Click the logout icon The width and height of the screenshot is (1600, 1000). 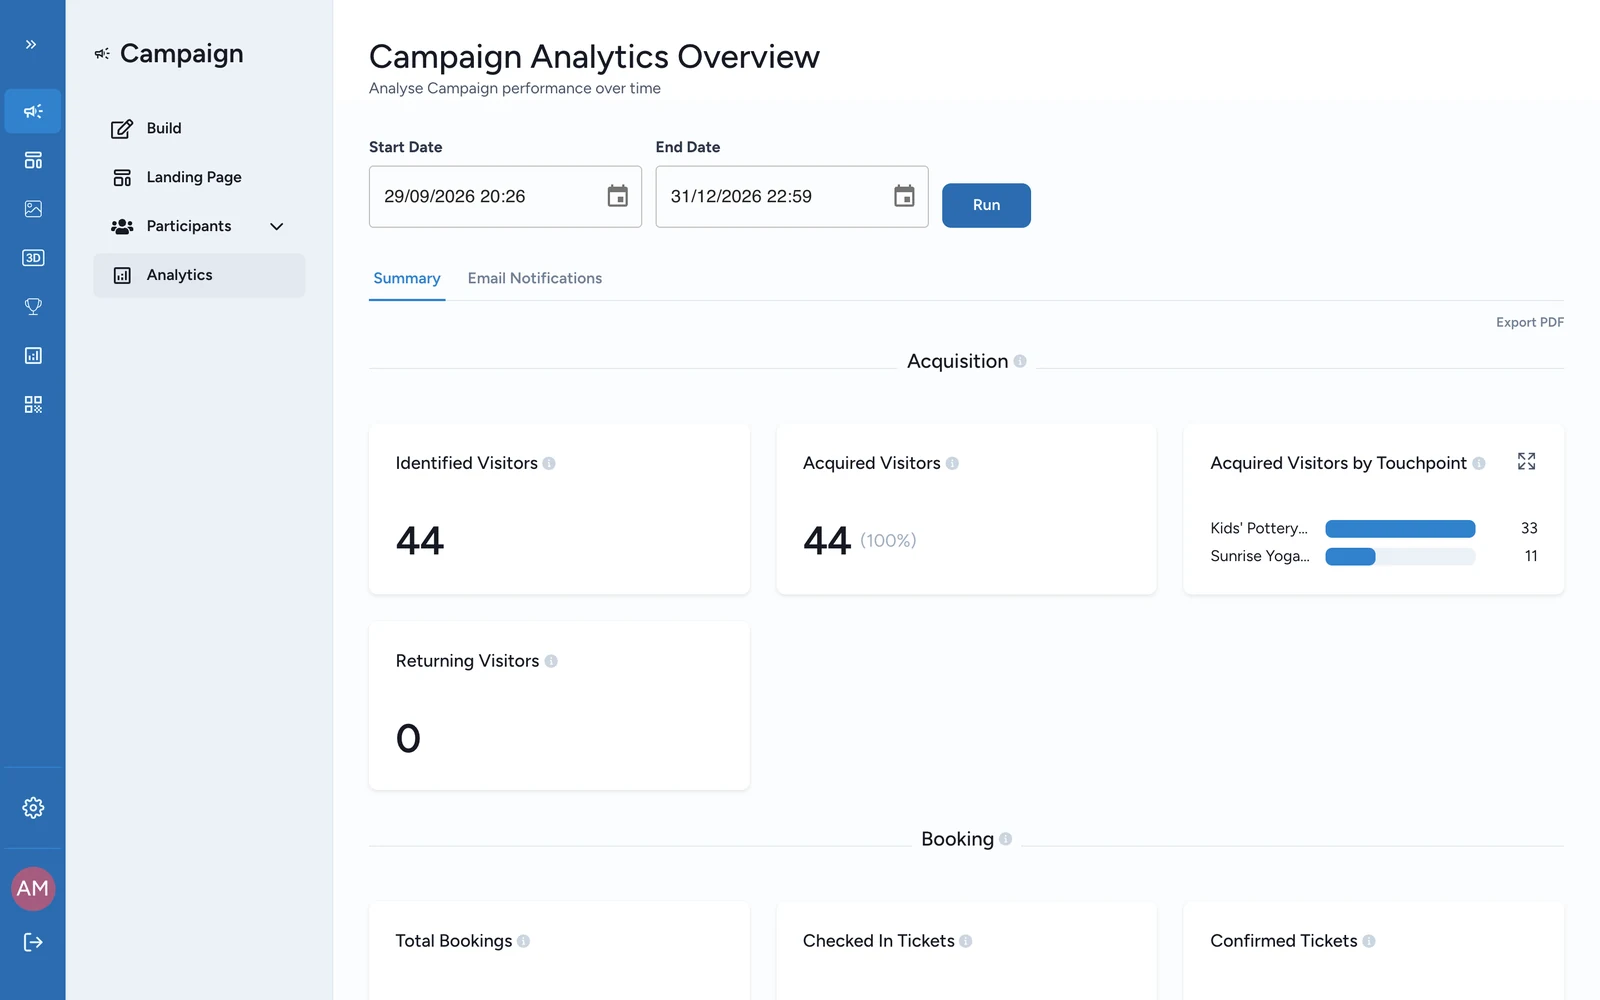pyautogui.click(x=33, y=942)
